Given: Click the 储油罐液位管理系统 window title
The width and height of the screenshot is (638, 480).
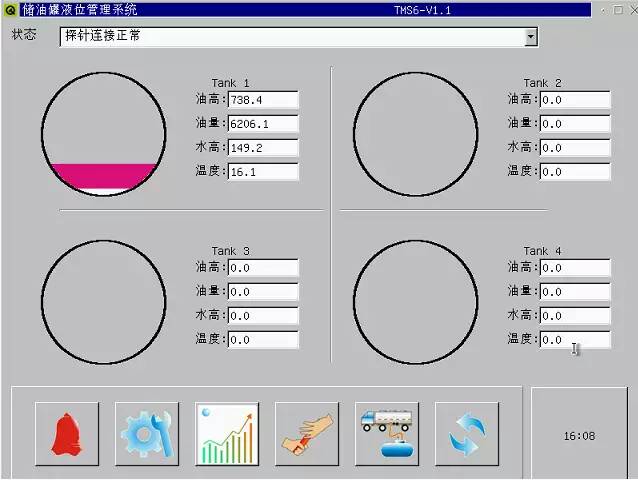Looking at the screenshot, I should coord(80,10).
